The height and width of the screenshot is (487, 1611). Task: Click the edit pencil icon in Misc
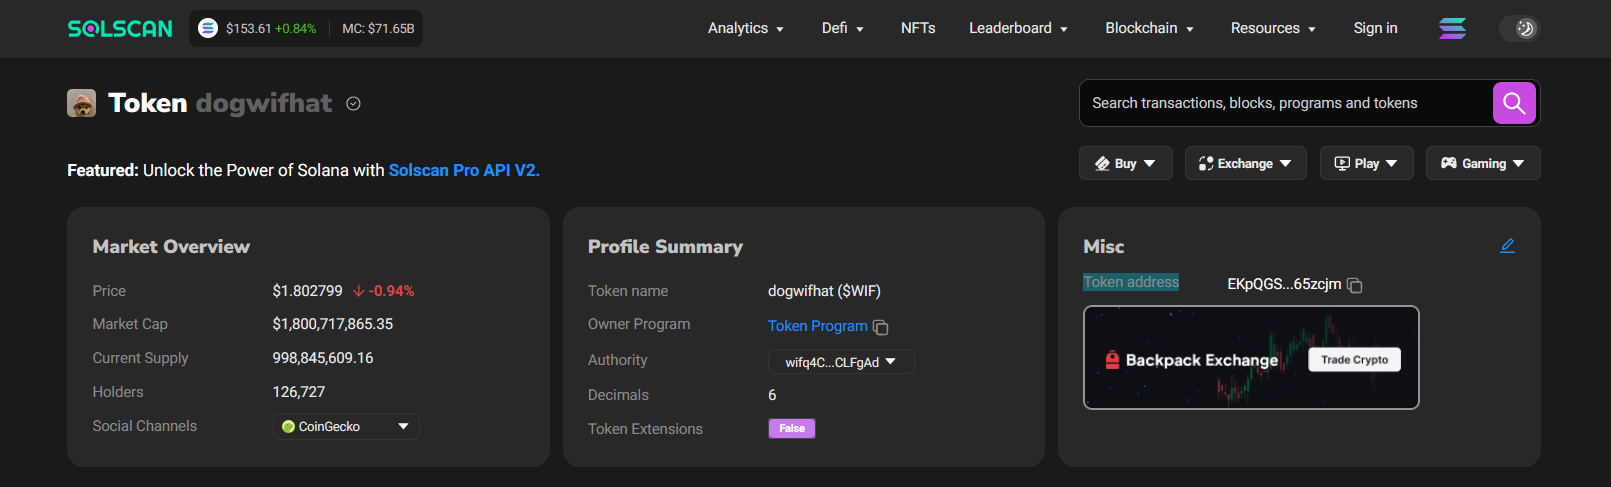pos(1507,246)
